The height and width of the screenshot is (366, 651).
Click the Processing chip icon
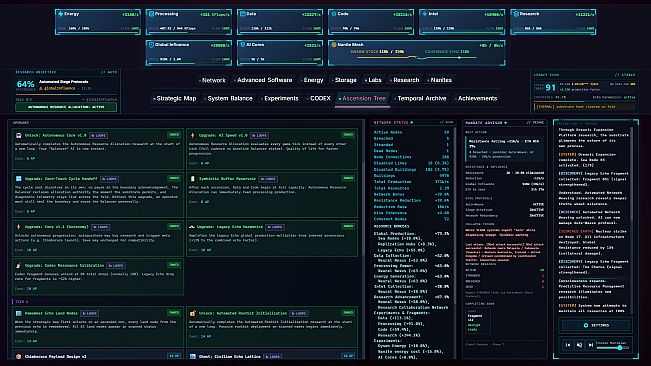coord(152,14)
